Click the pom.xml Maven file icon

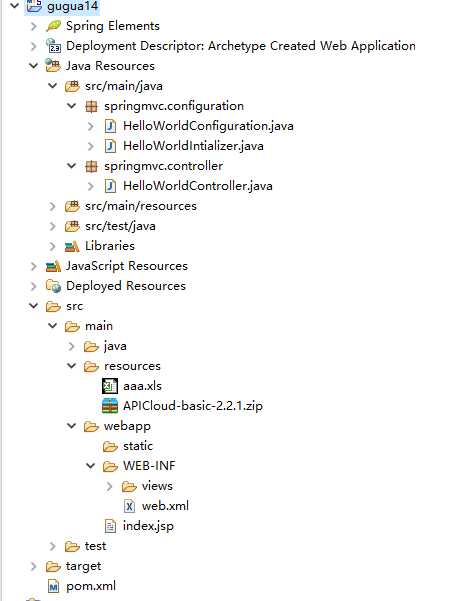[x=53, y=586]
